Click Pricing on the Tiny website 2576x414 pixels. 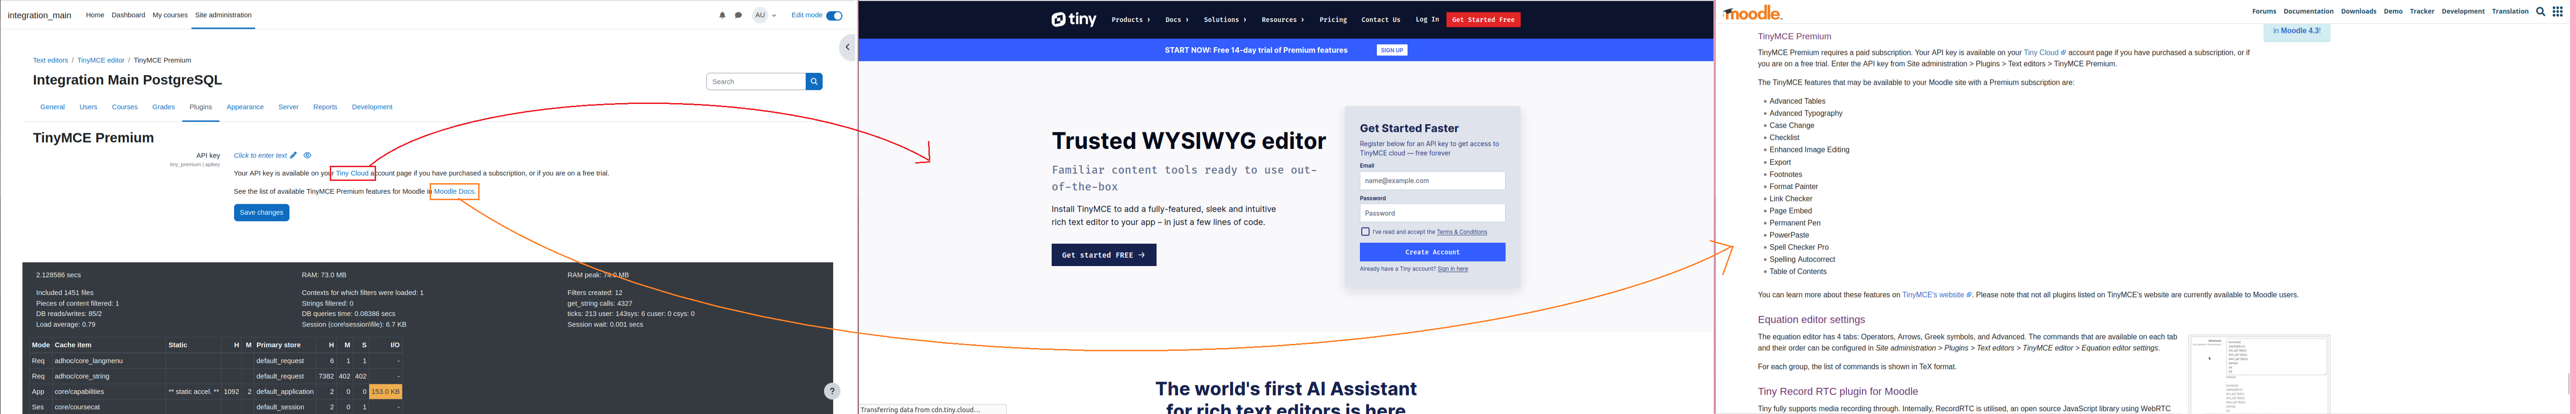(1333, 20)
